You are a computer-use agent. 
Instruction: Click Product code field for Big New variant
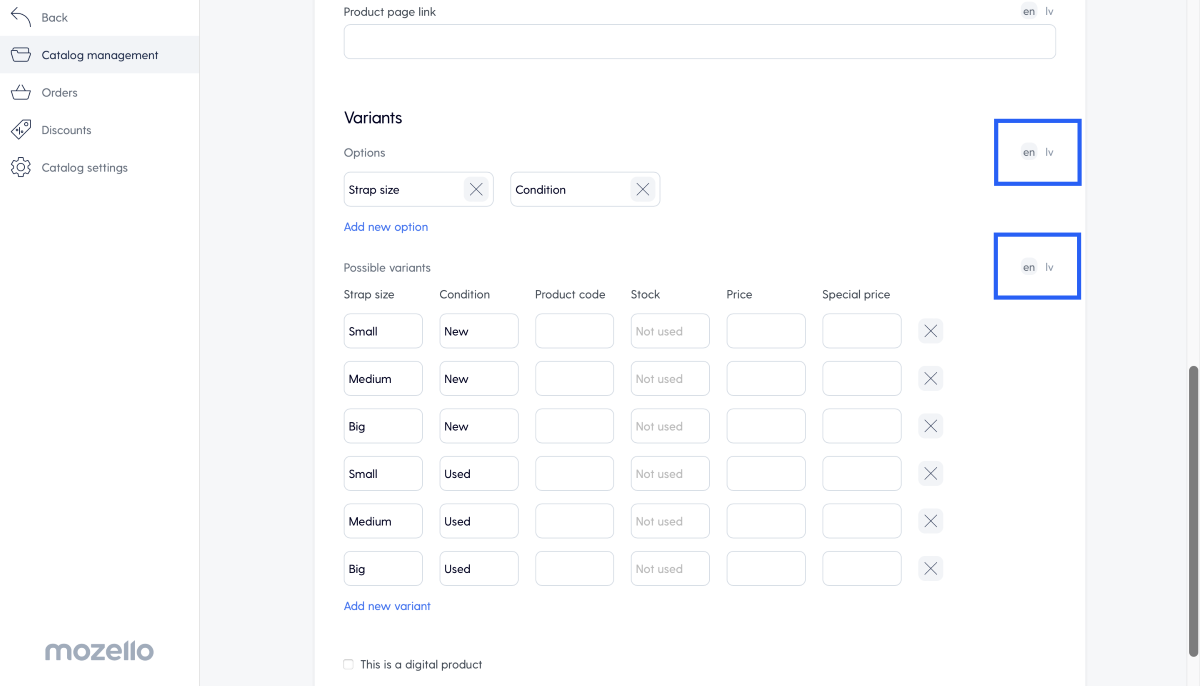coord(574,426)
